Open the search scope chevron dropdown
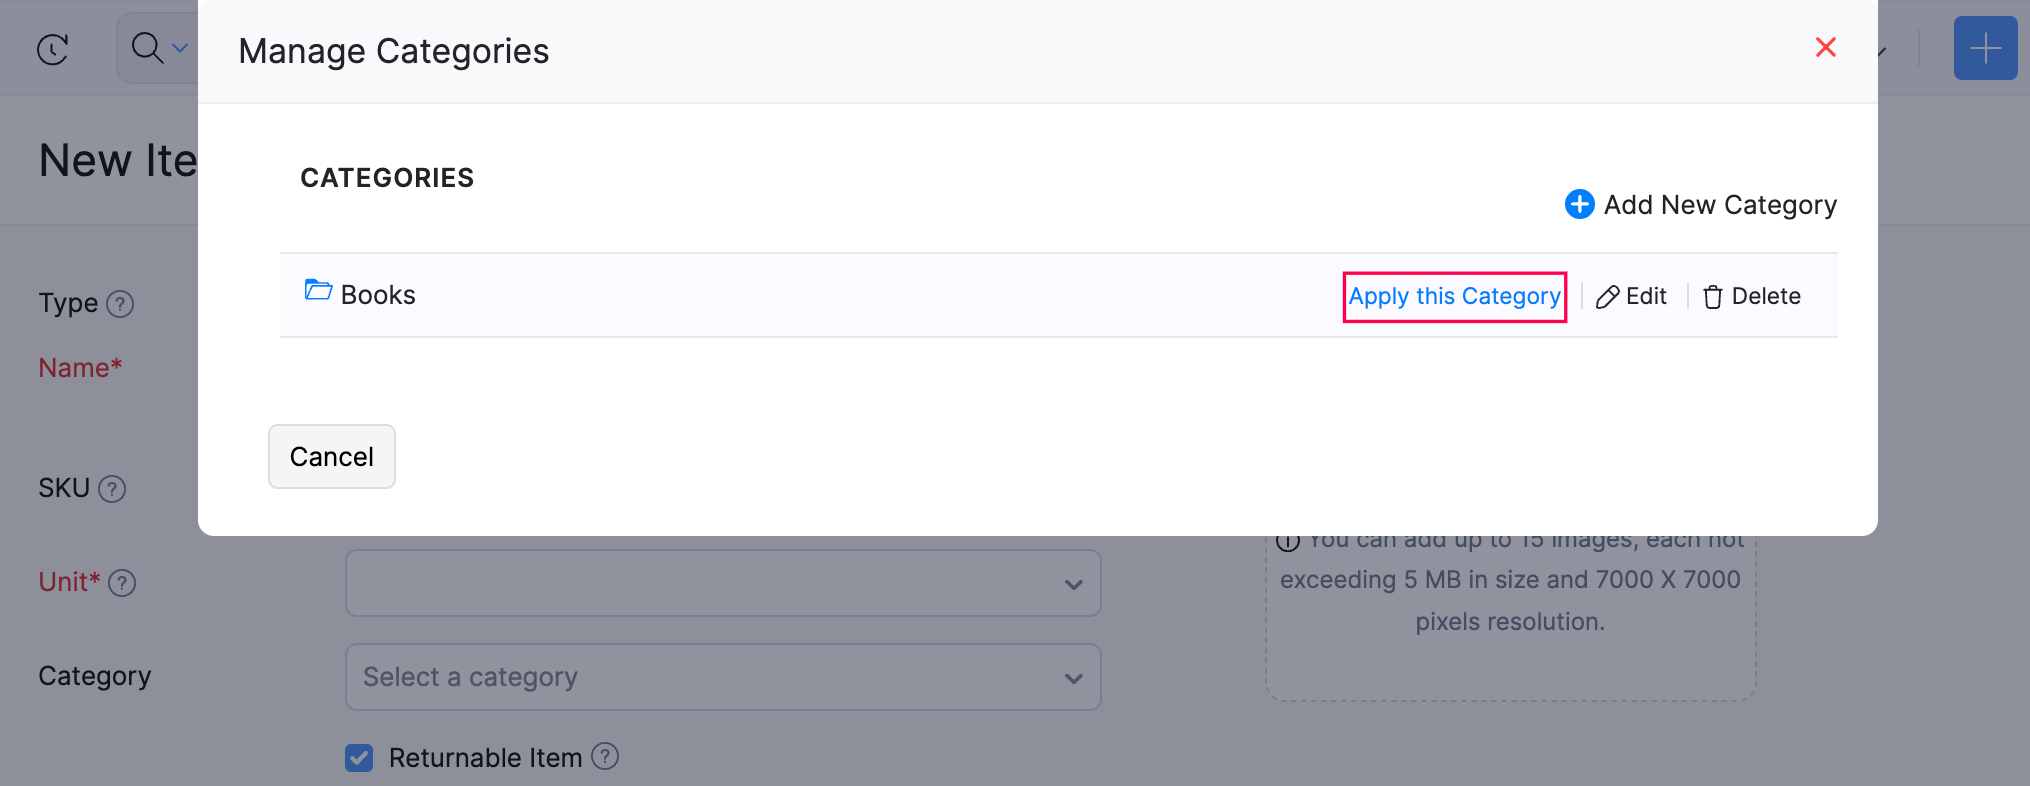 pyautogui.click(x=180, y=48)
